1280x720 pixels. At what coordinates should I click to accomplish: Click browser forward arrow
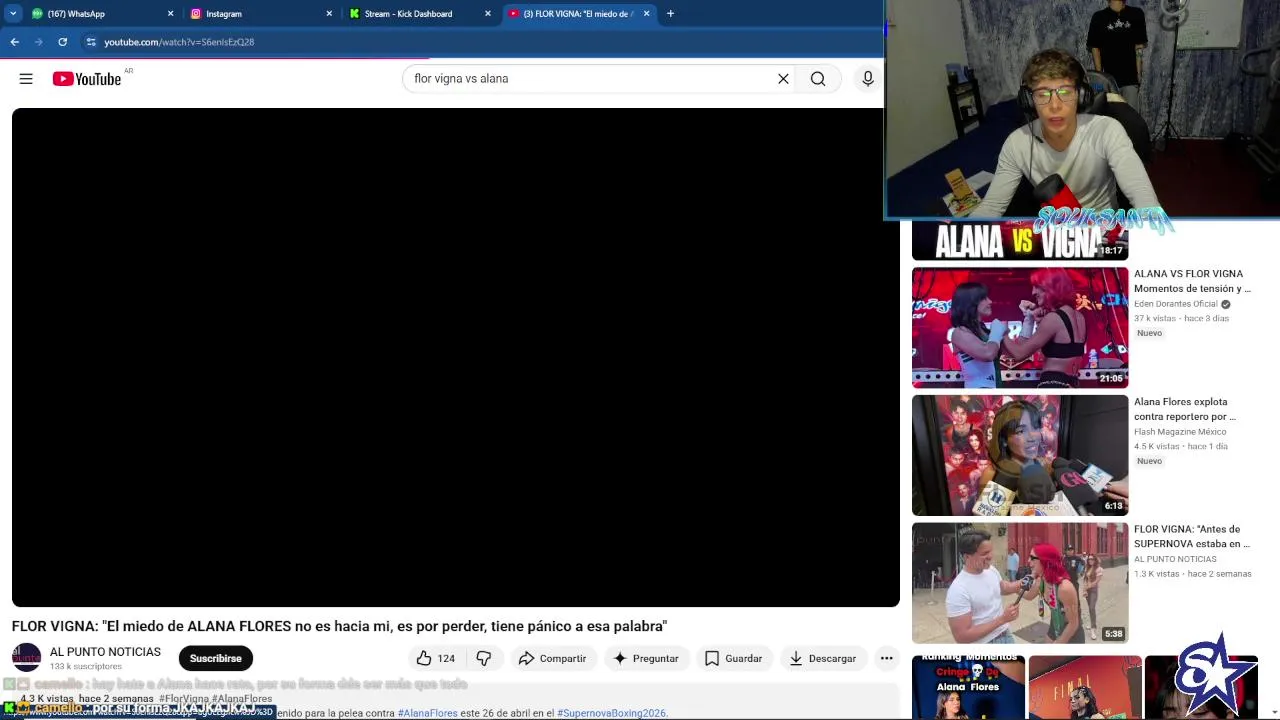pos(38,42)
